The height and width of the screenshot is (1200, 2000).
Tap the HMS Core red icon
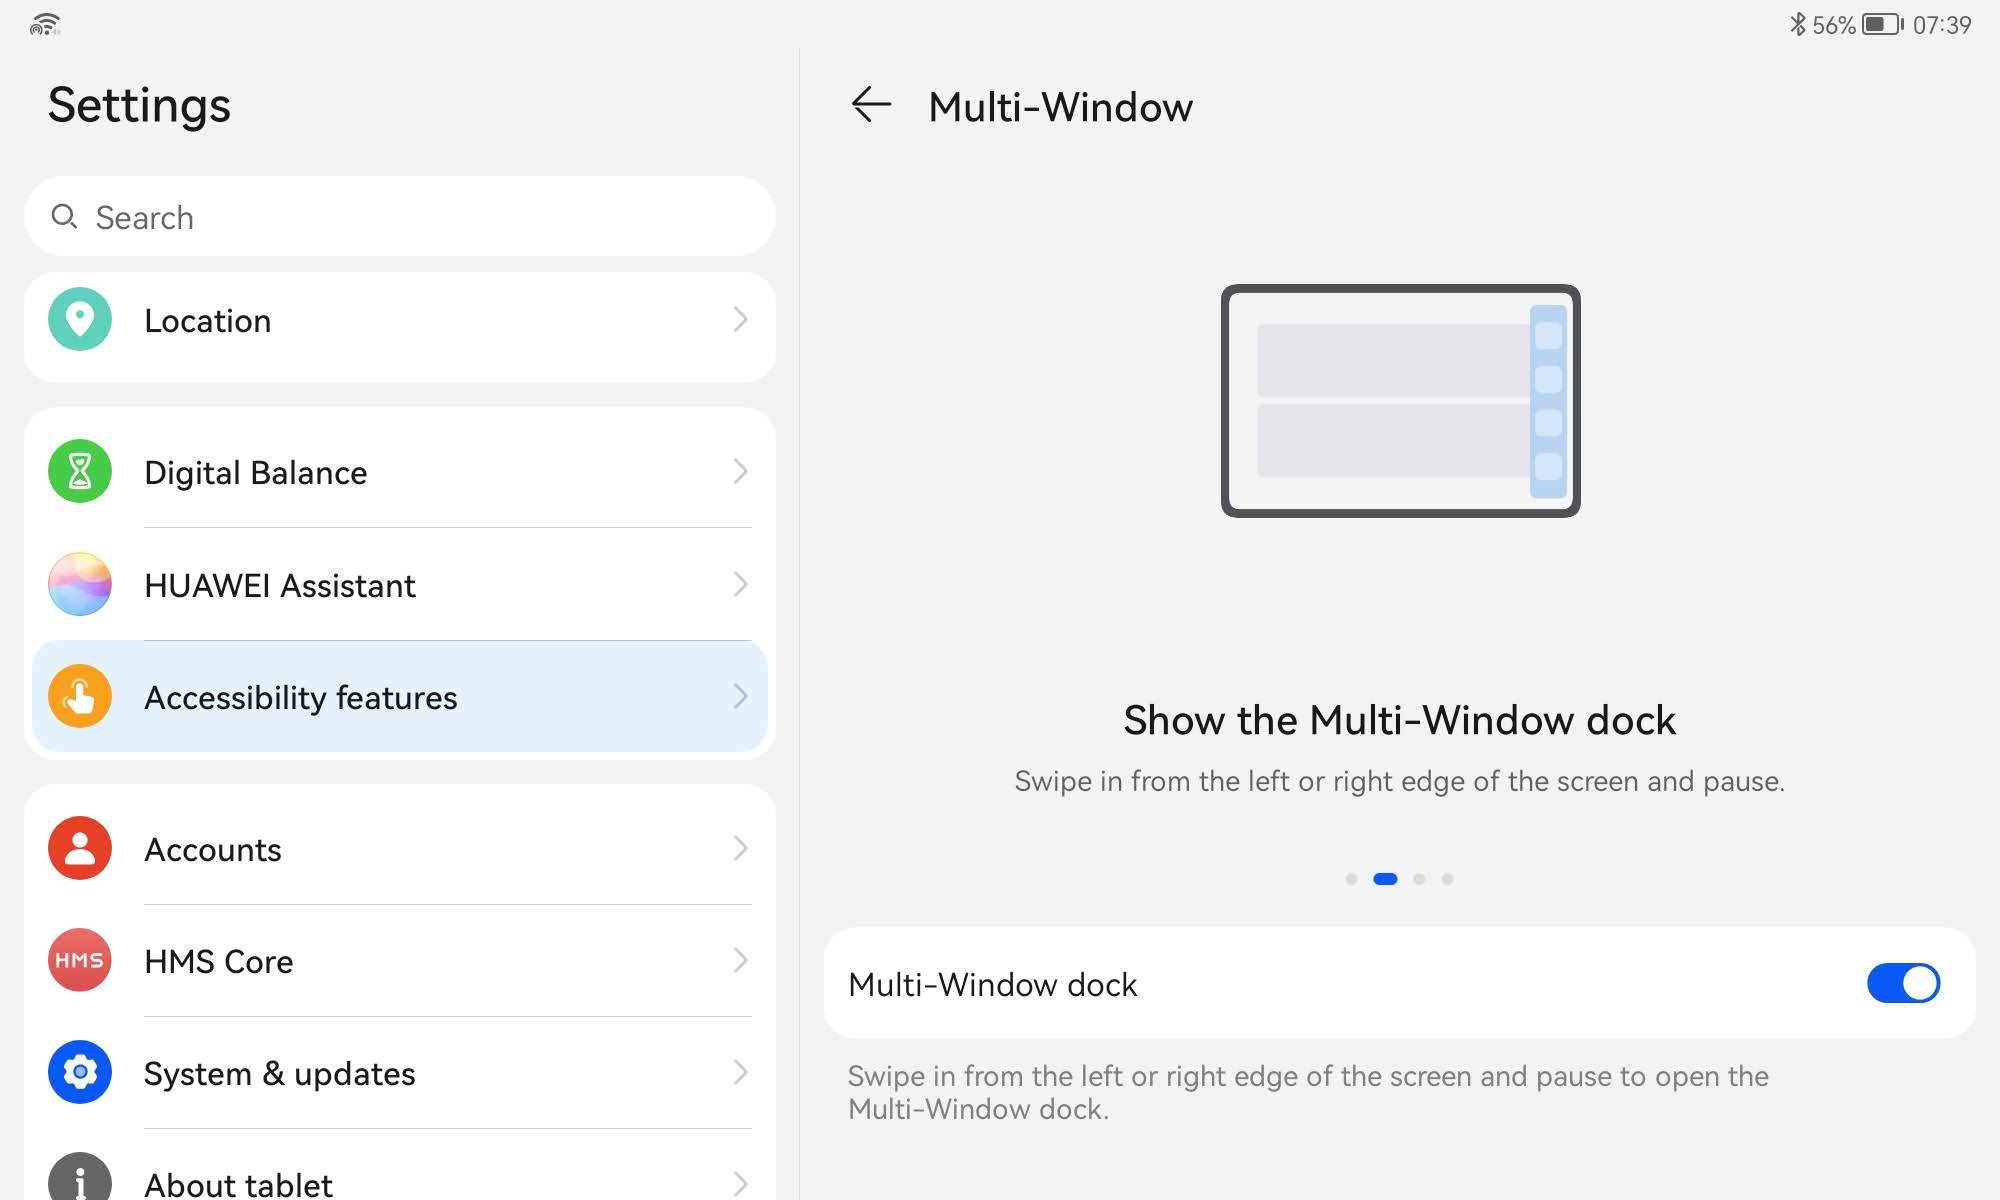coord(80,960)
